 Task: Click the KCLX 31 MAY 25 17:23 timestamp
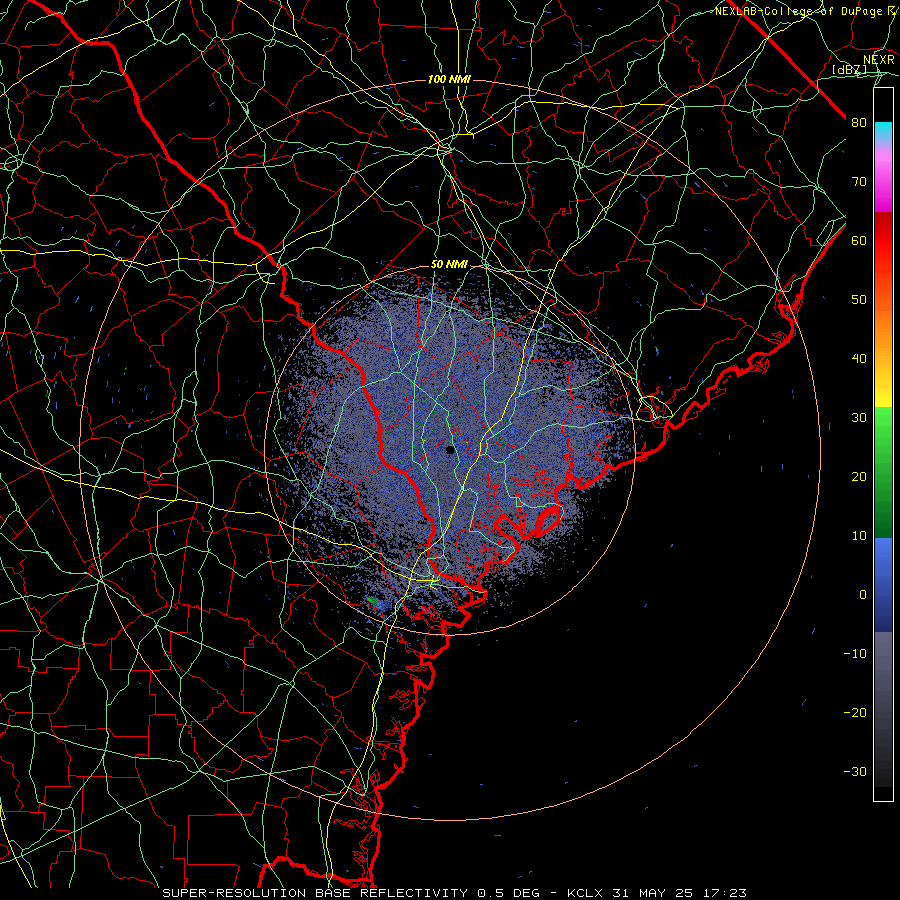(657, 893)
